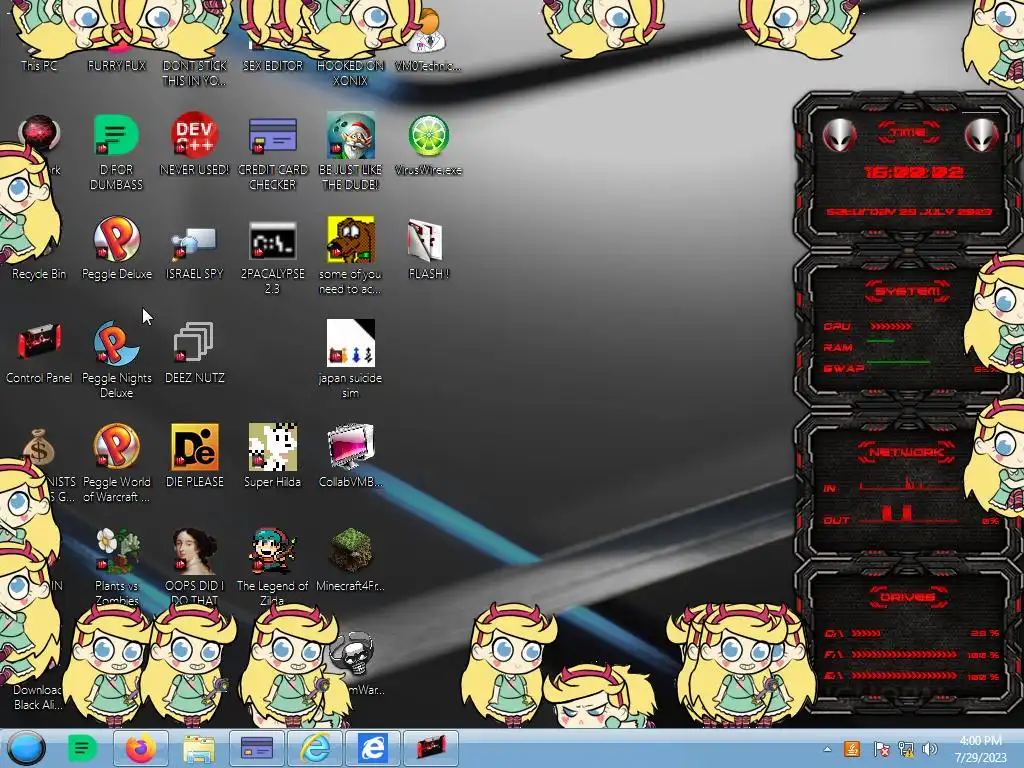Select the Peggle Deluxe desktop icon
1024x768 pixels.
pos(116,240)
